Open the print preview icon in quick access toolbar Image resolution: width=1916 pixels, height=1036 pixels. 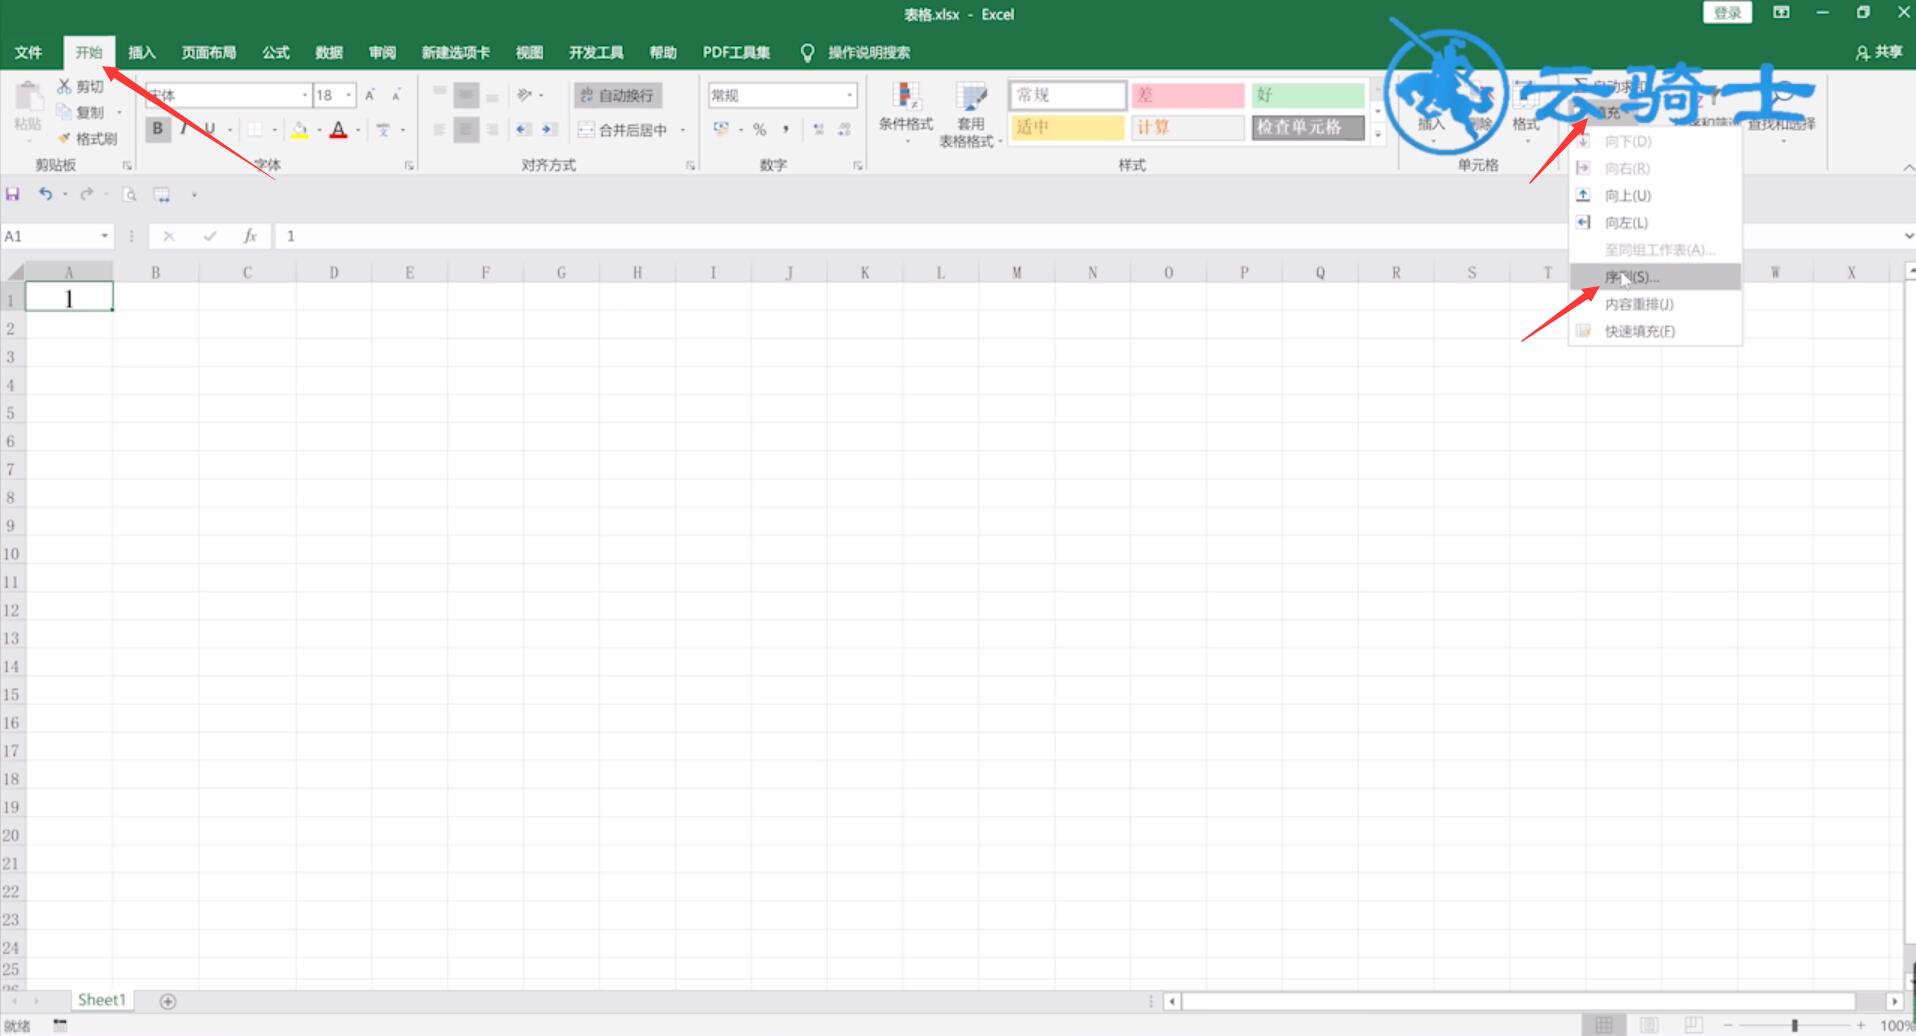tap(129, 195)
